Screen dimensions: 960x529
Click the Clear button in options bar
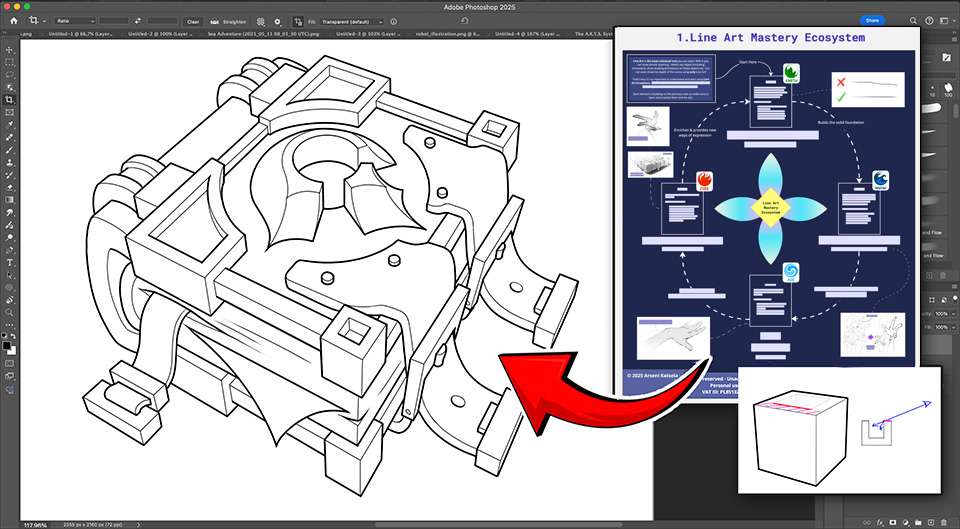point(193,20)
